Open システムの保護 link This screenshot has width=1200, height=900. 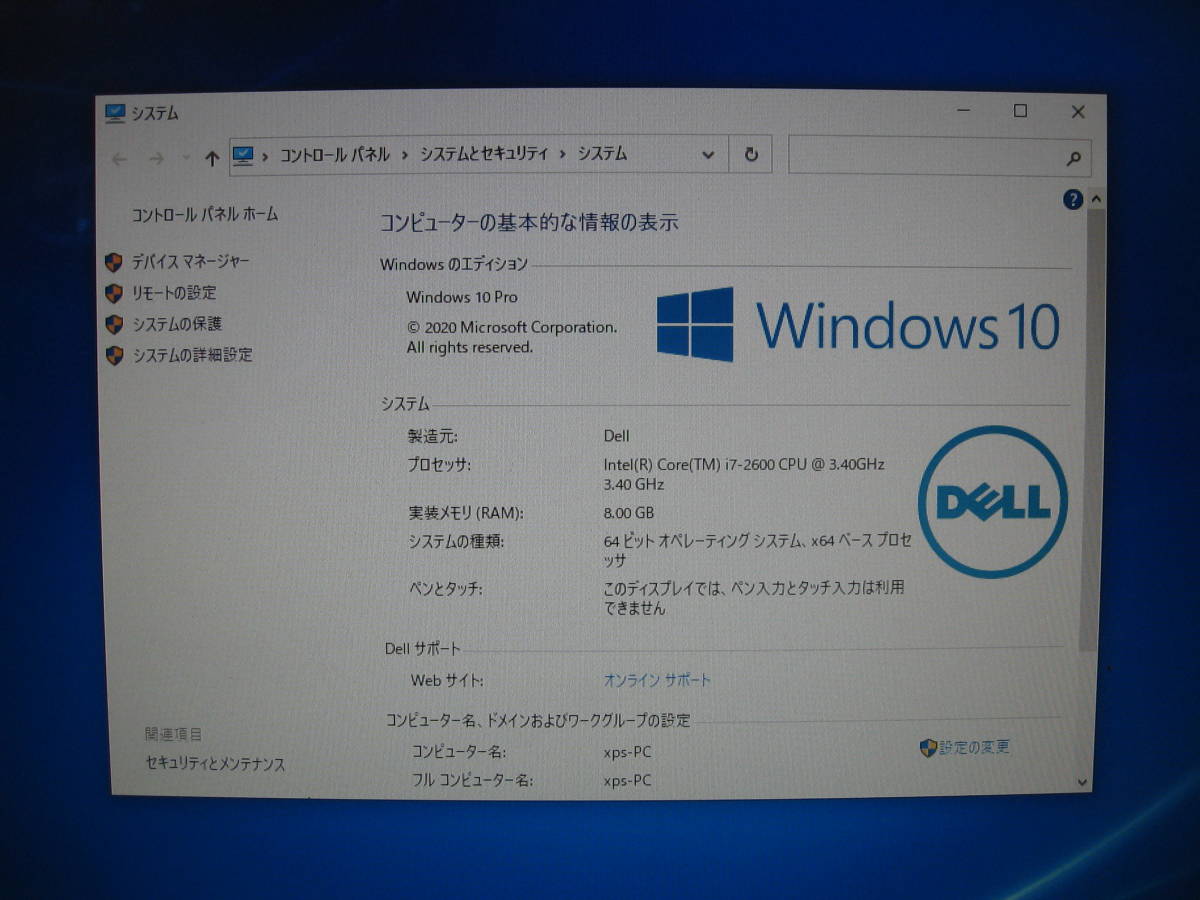pyautogui.click(x=177, y=323)
